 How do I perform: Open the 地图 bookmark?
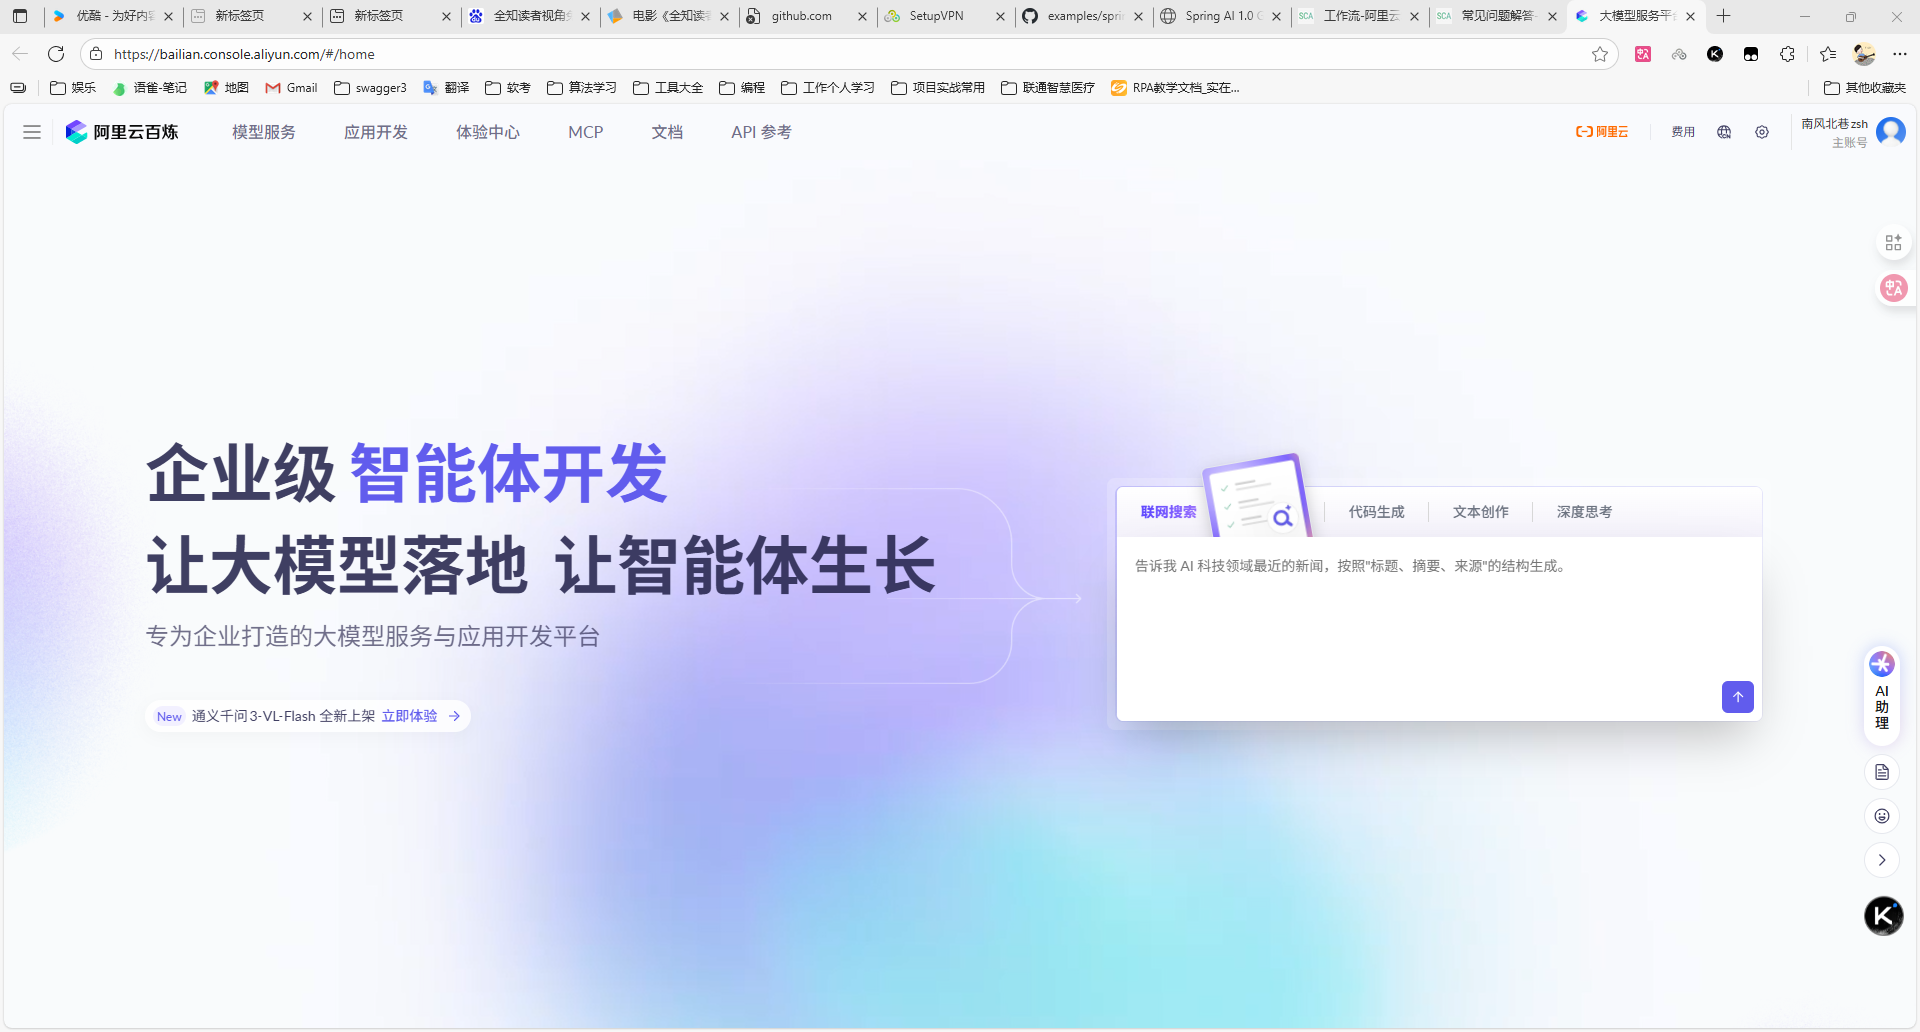[226, 88]
